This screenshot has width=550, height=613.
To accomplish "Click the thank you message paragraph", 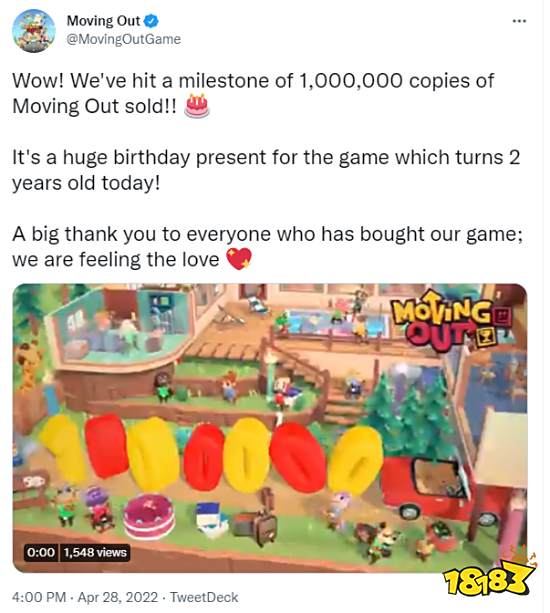I will pos(267,247).
